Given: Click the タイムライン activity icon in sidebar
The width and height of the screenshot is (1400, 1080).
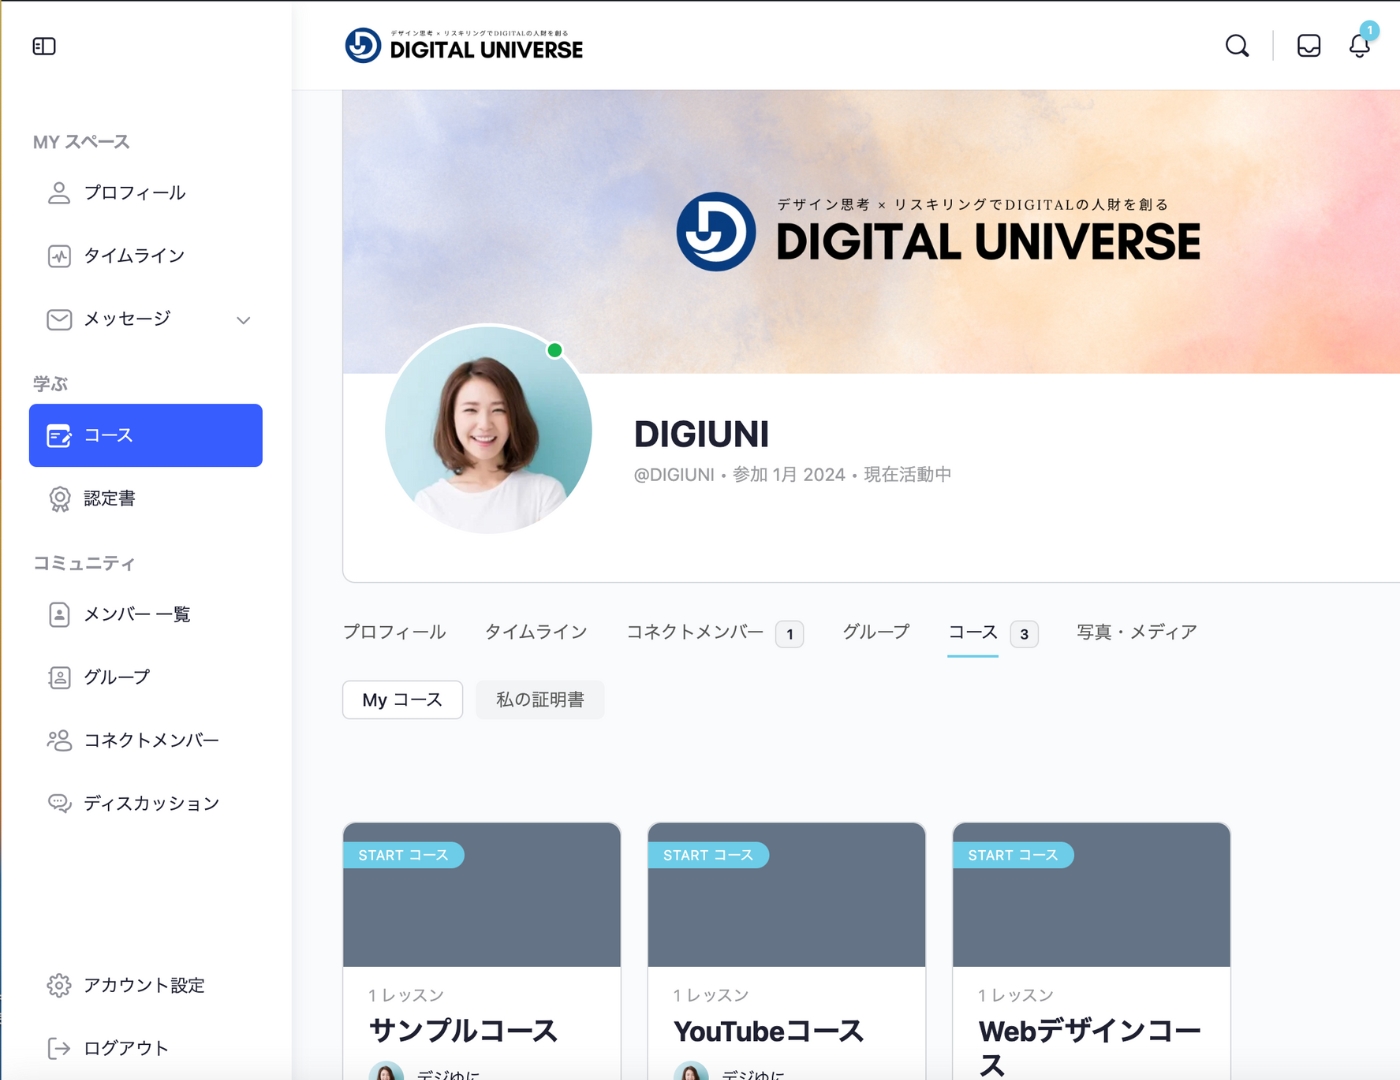Looking at the screenshot, I should pyautogui.click(x=59, y=256).
